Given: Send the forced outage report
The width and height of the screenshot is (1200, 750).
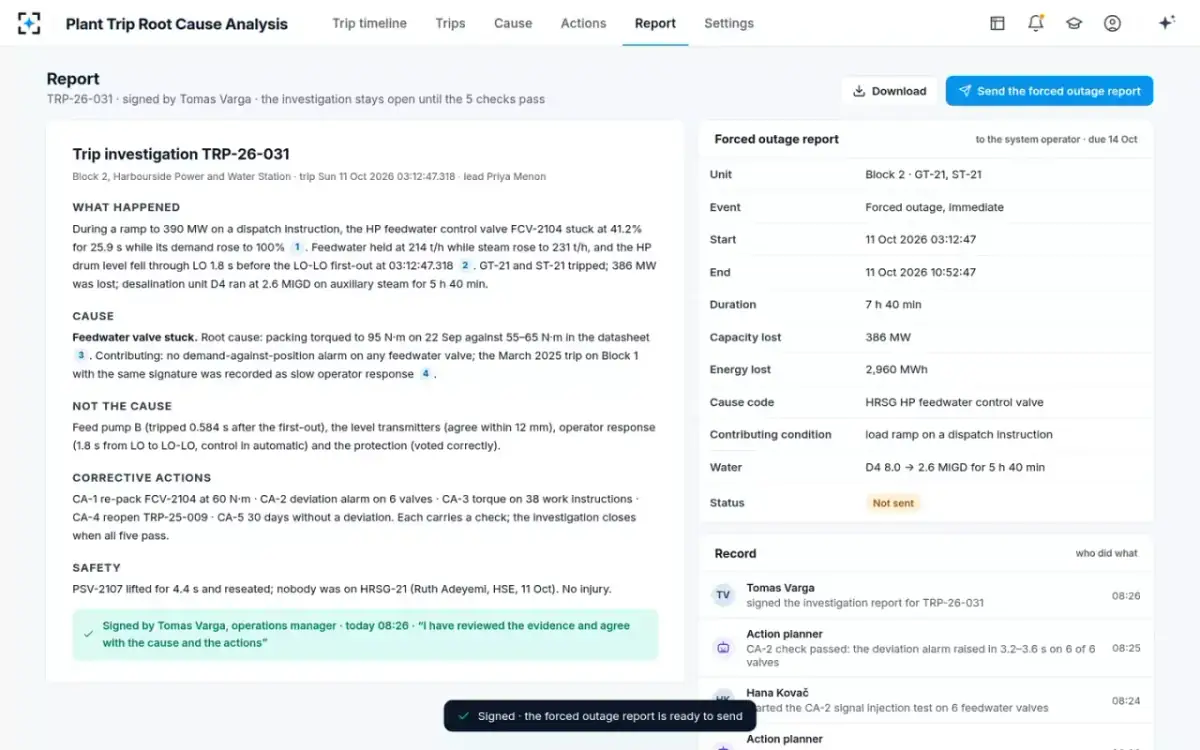Looking at the screenshot, I should [1049, 91].
